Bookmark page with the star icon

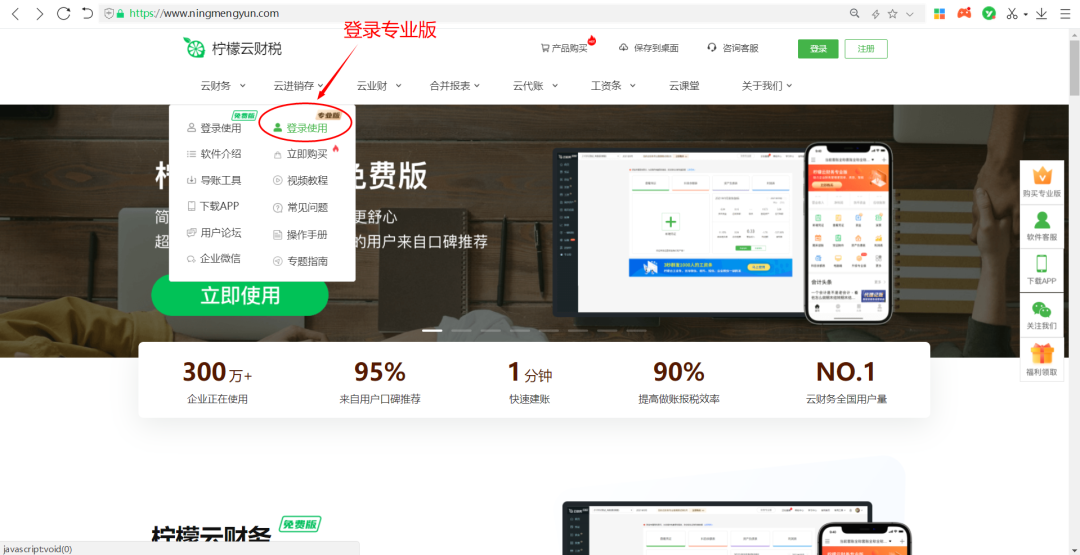click(x=893, y=13)
